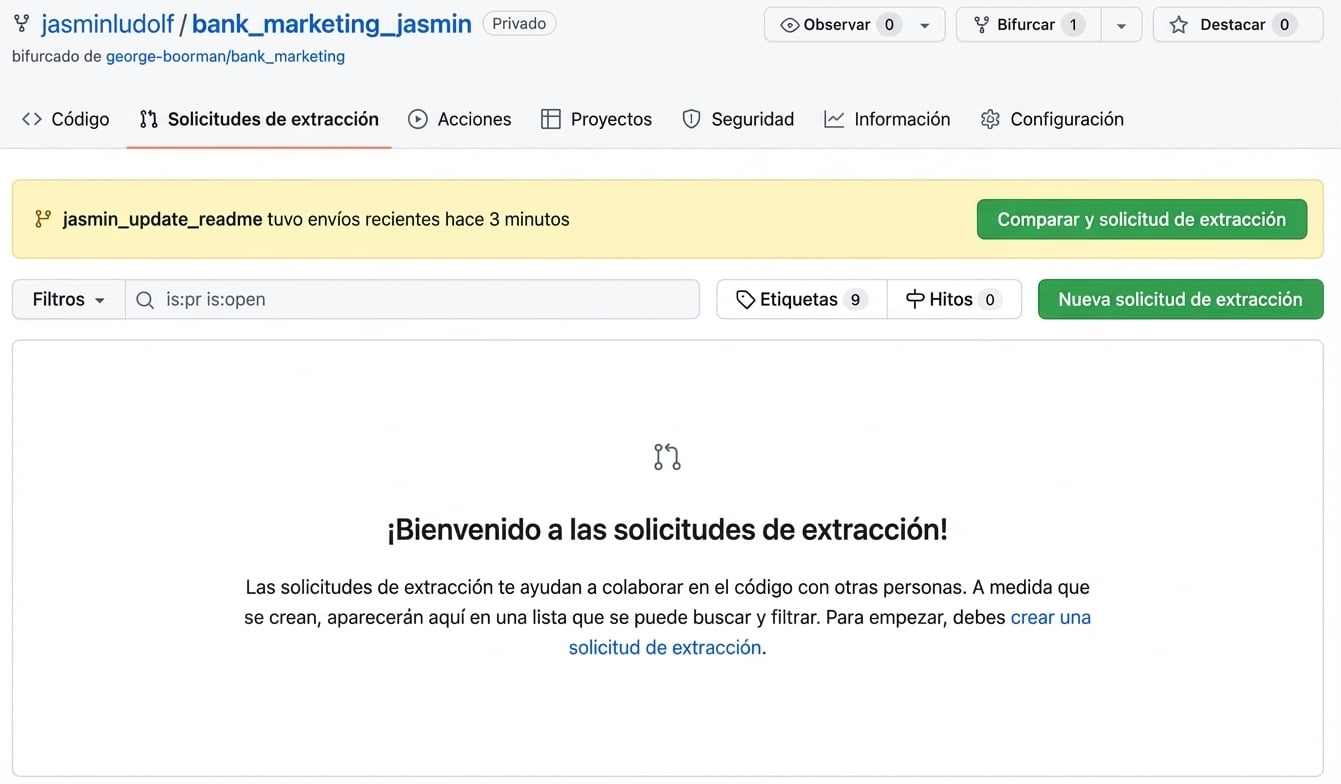
Task: Click the is:pr is:open search field
Action: 412,299
